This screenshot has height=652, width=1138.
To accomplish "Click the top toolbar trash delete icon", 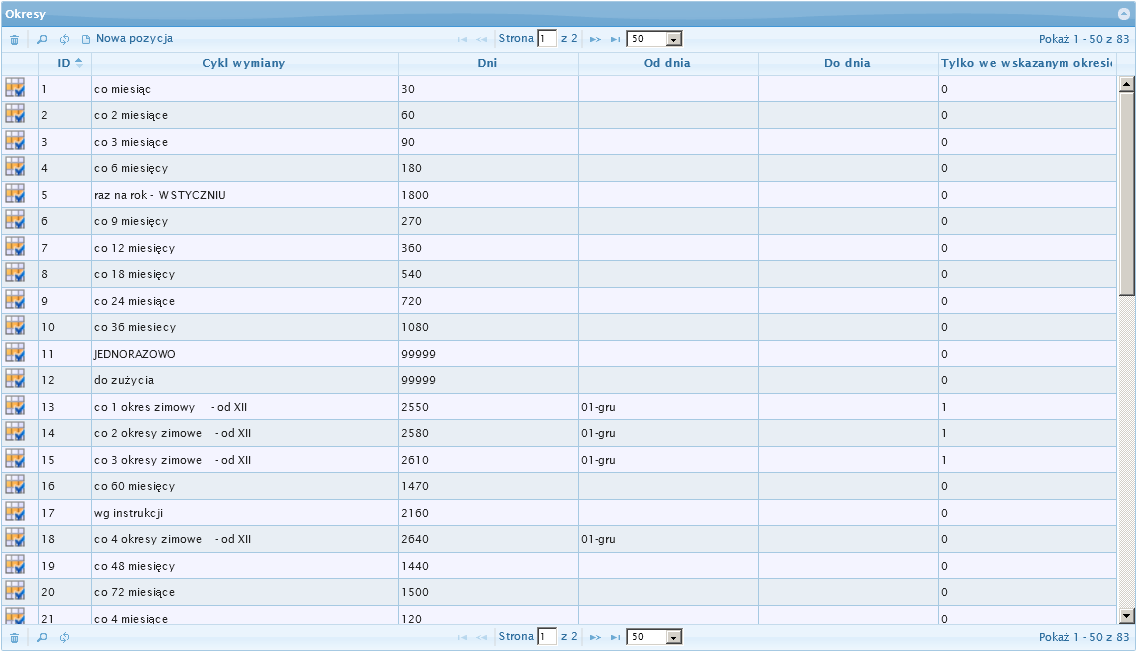I will 15,39.
